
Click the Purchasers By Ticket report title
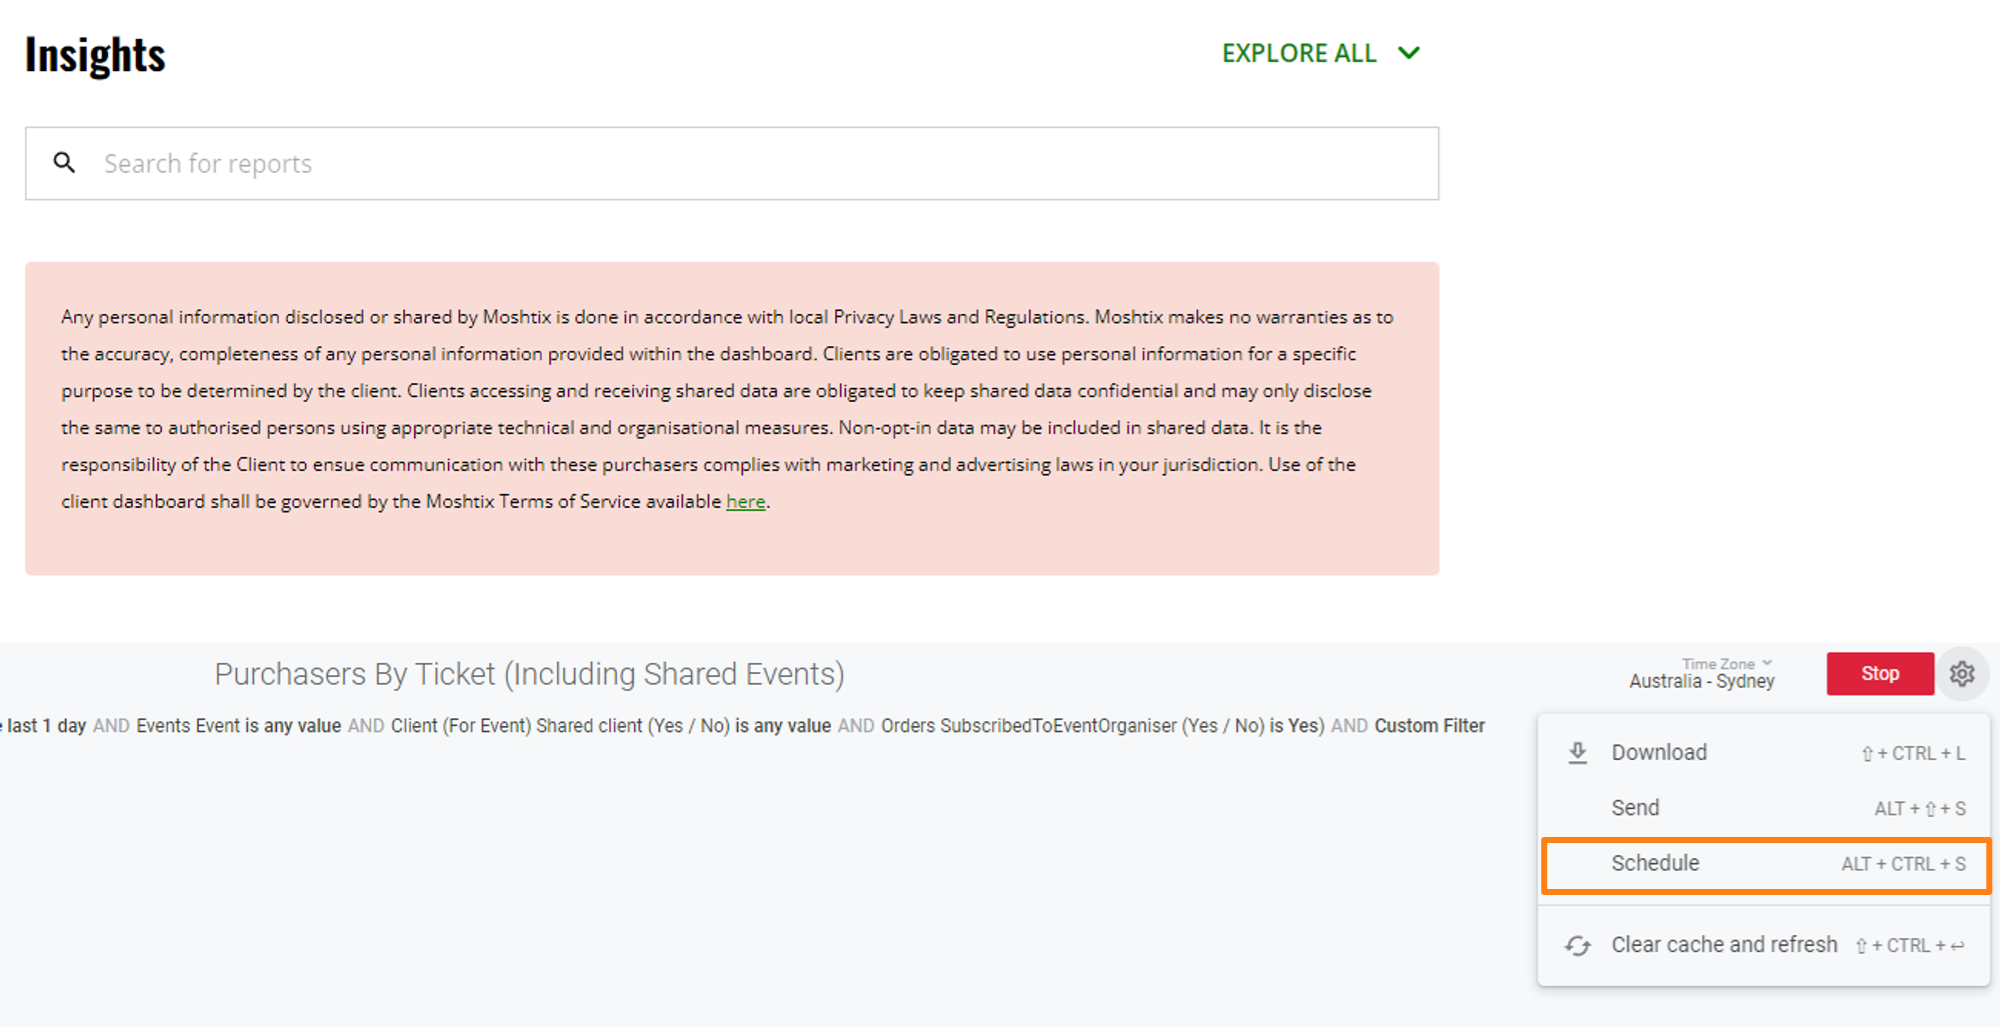pos(529,674)
